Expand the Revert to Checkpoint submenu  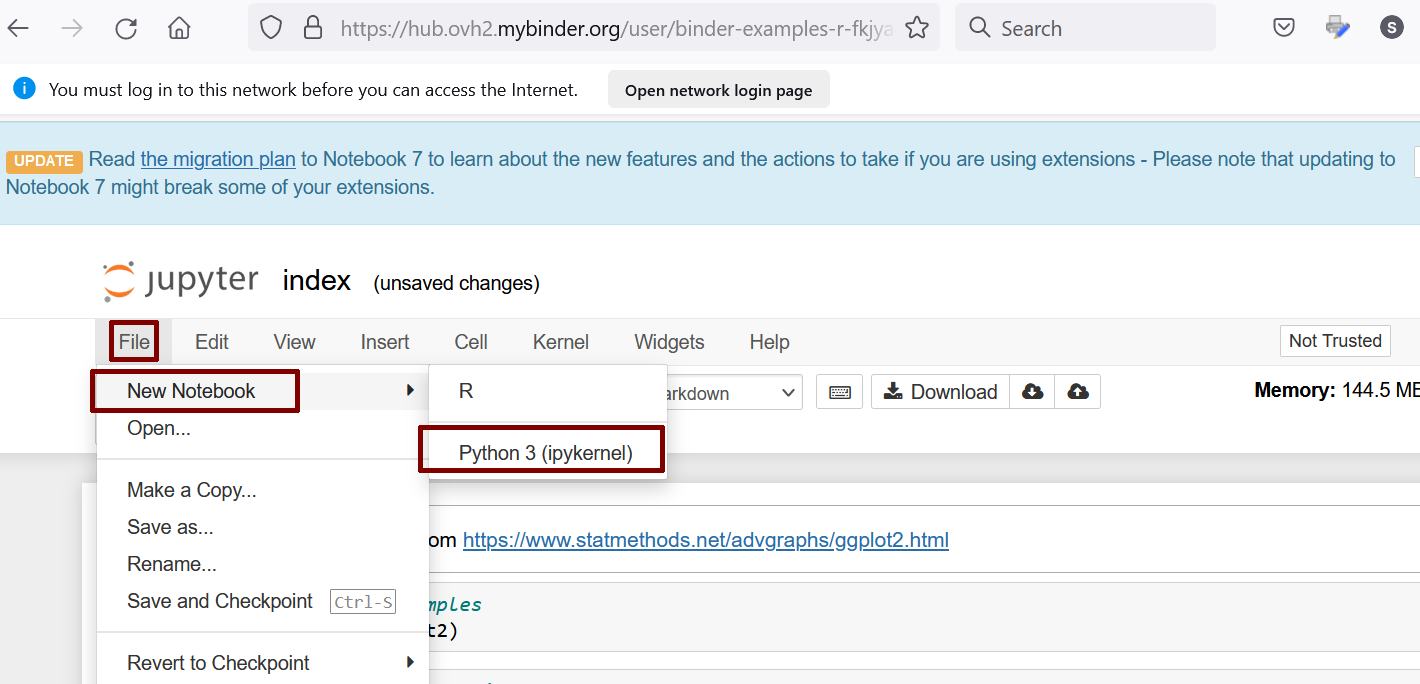click(262, 663)
